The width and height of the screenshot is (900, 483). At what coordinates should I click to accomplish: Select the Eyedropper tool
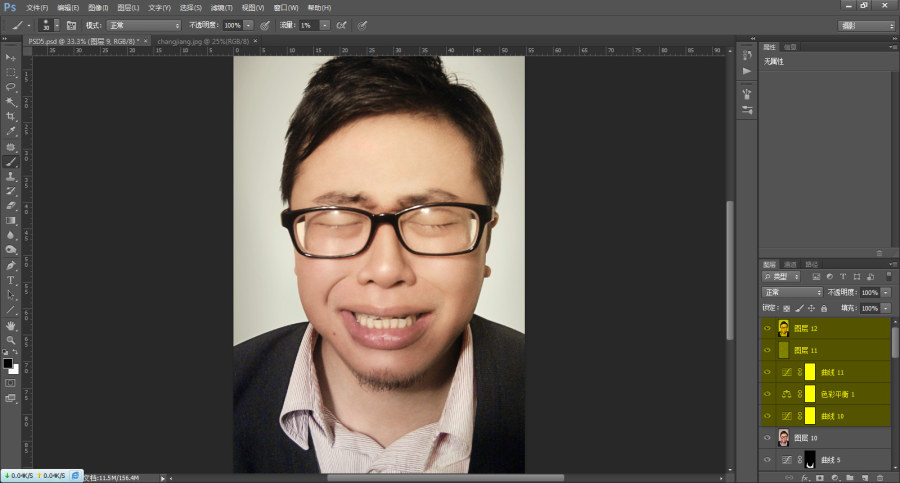[x=10, y=132]
